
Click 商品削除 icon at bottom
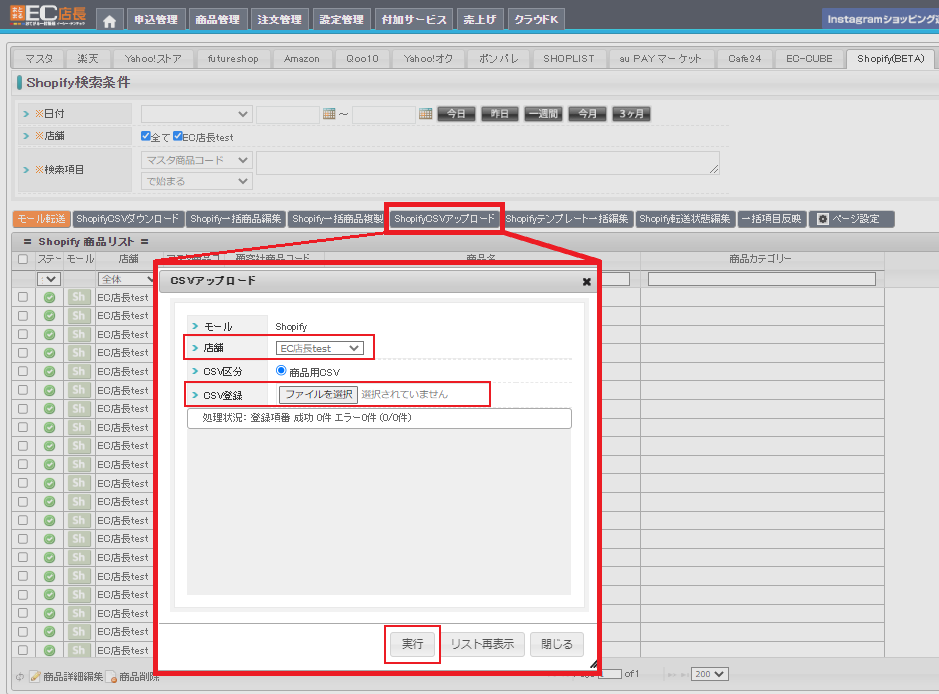click(x=111, y=677)
